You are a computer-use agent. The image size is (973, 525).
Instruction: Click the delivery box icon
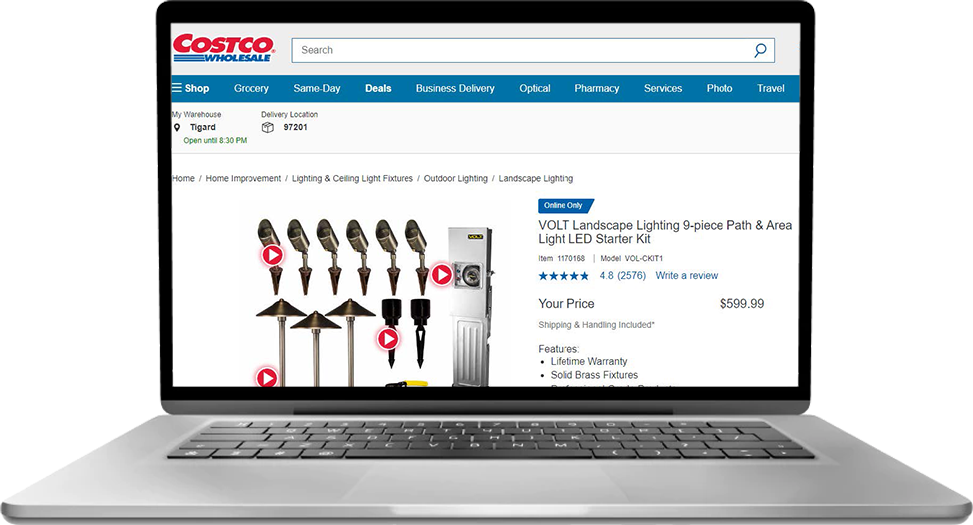267,127
